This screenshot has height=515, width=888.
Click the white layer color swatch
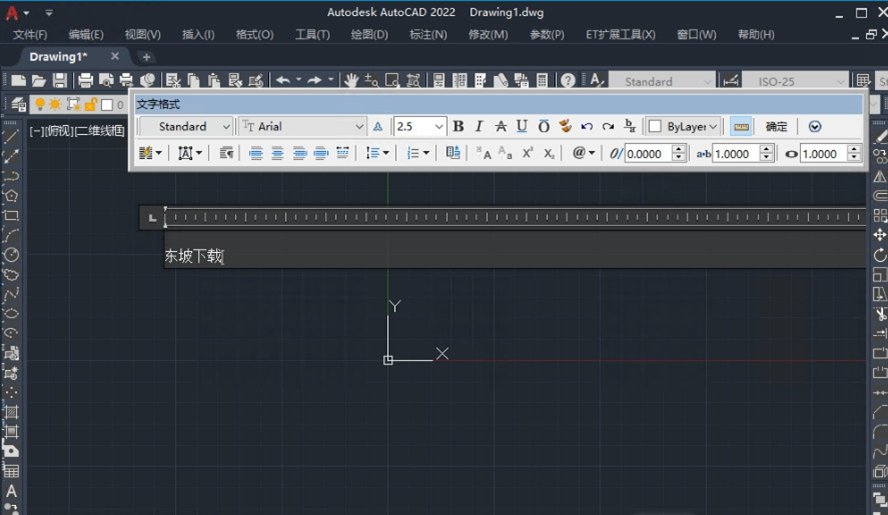coord(106,105)
